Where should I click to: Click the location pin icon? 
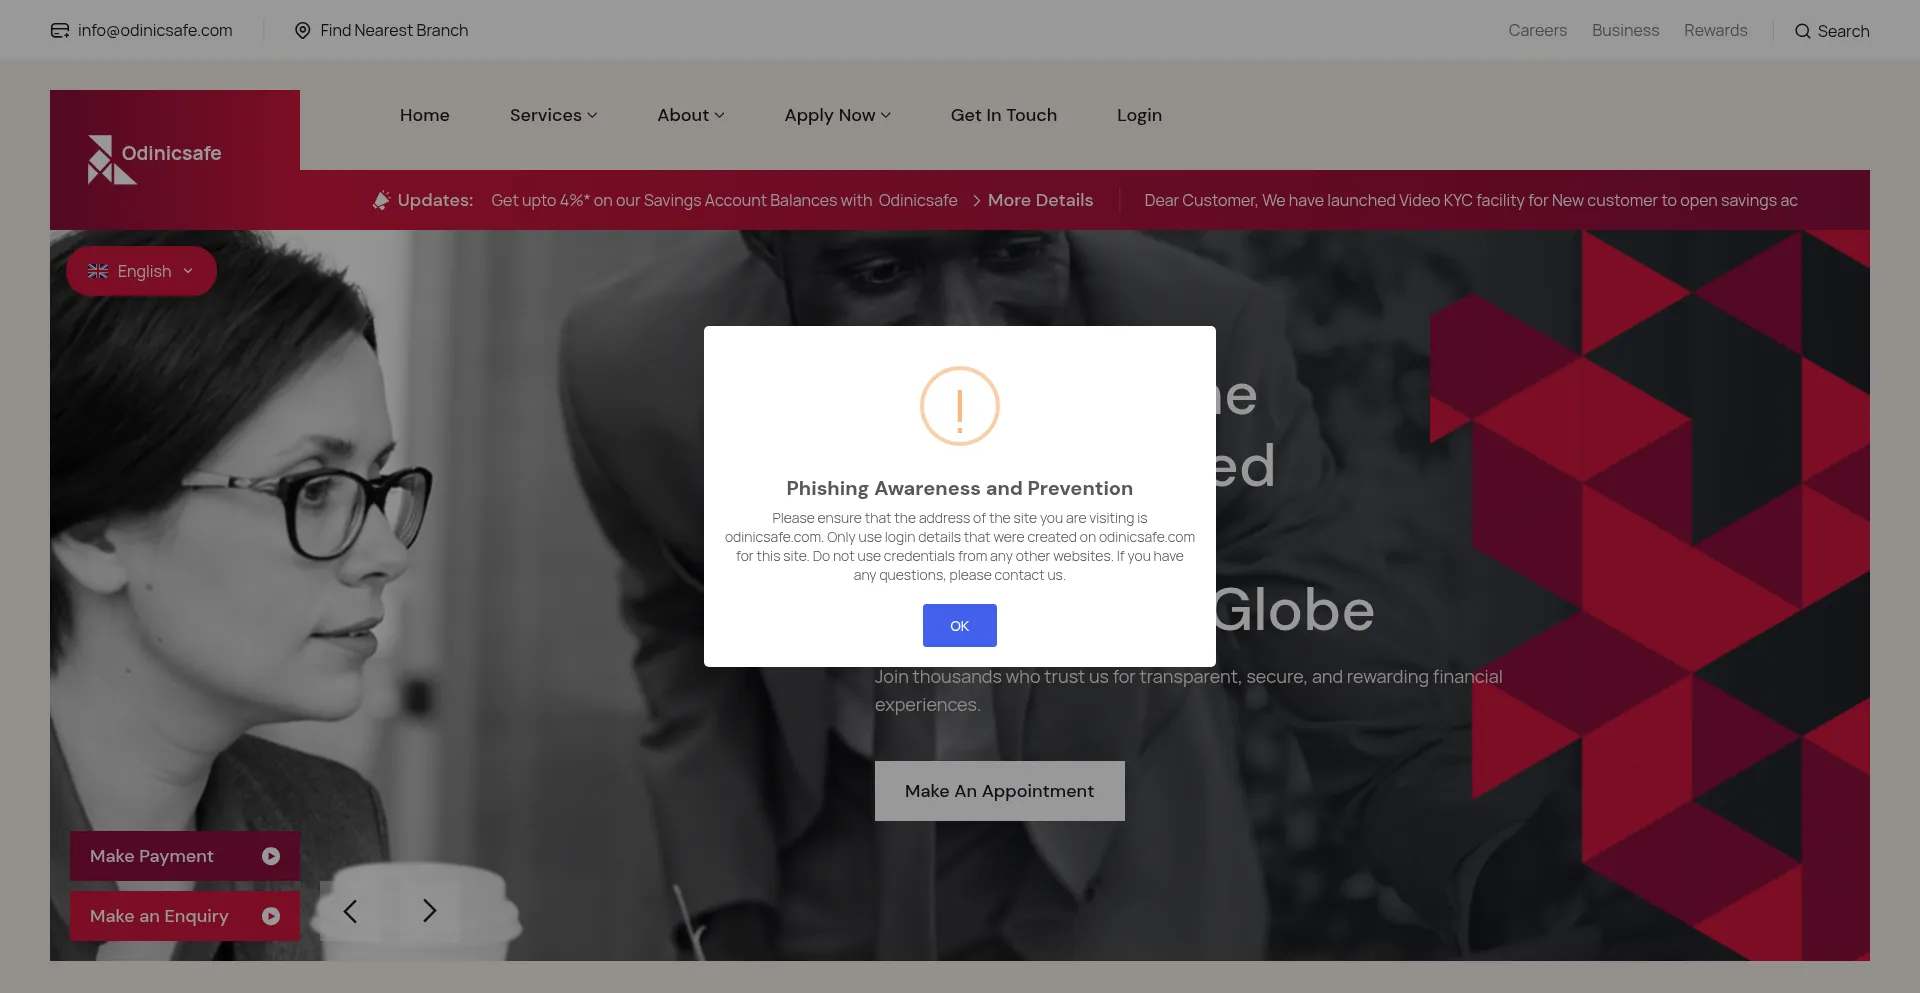pos(303,31)
